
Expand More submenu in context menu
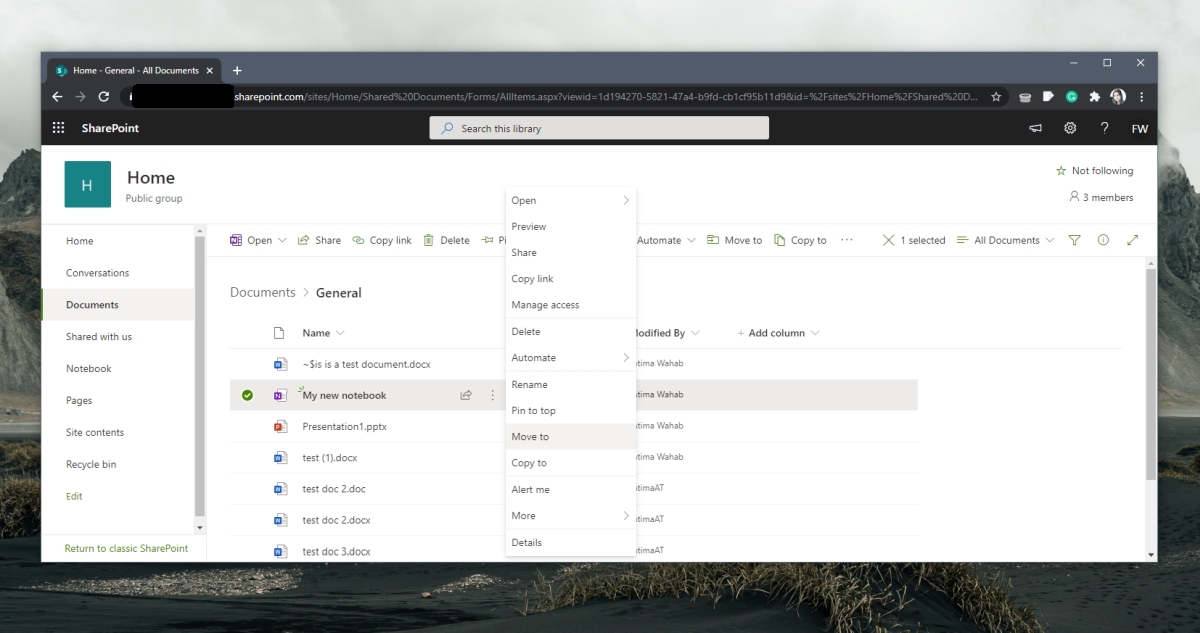click(x=627, y=515)
